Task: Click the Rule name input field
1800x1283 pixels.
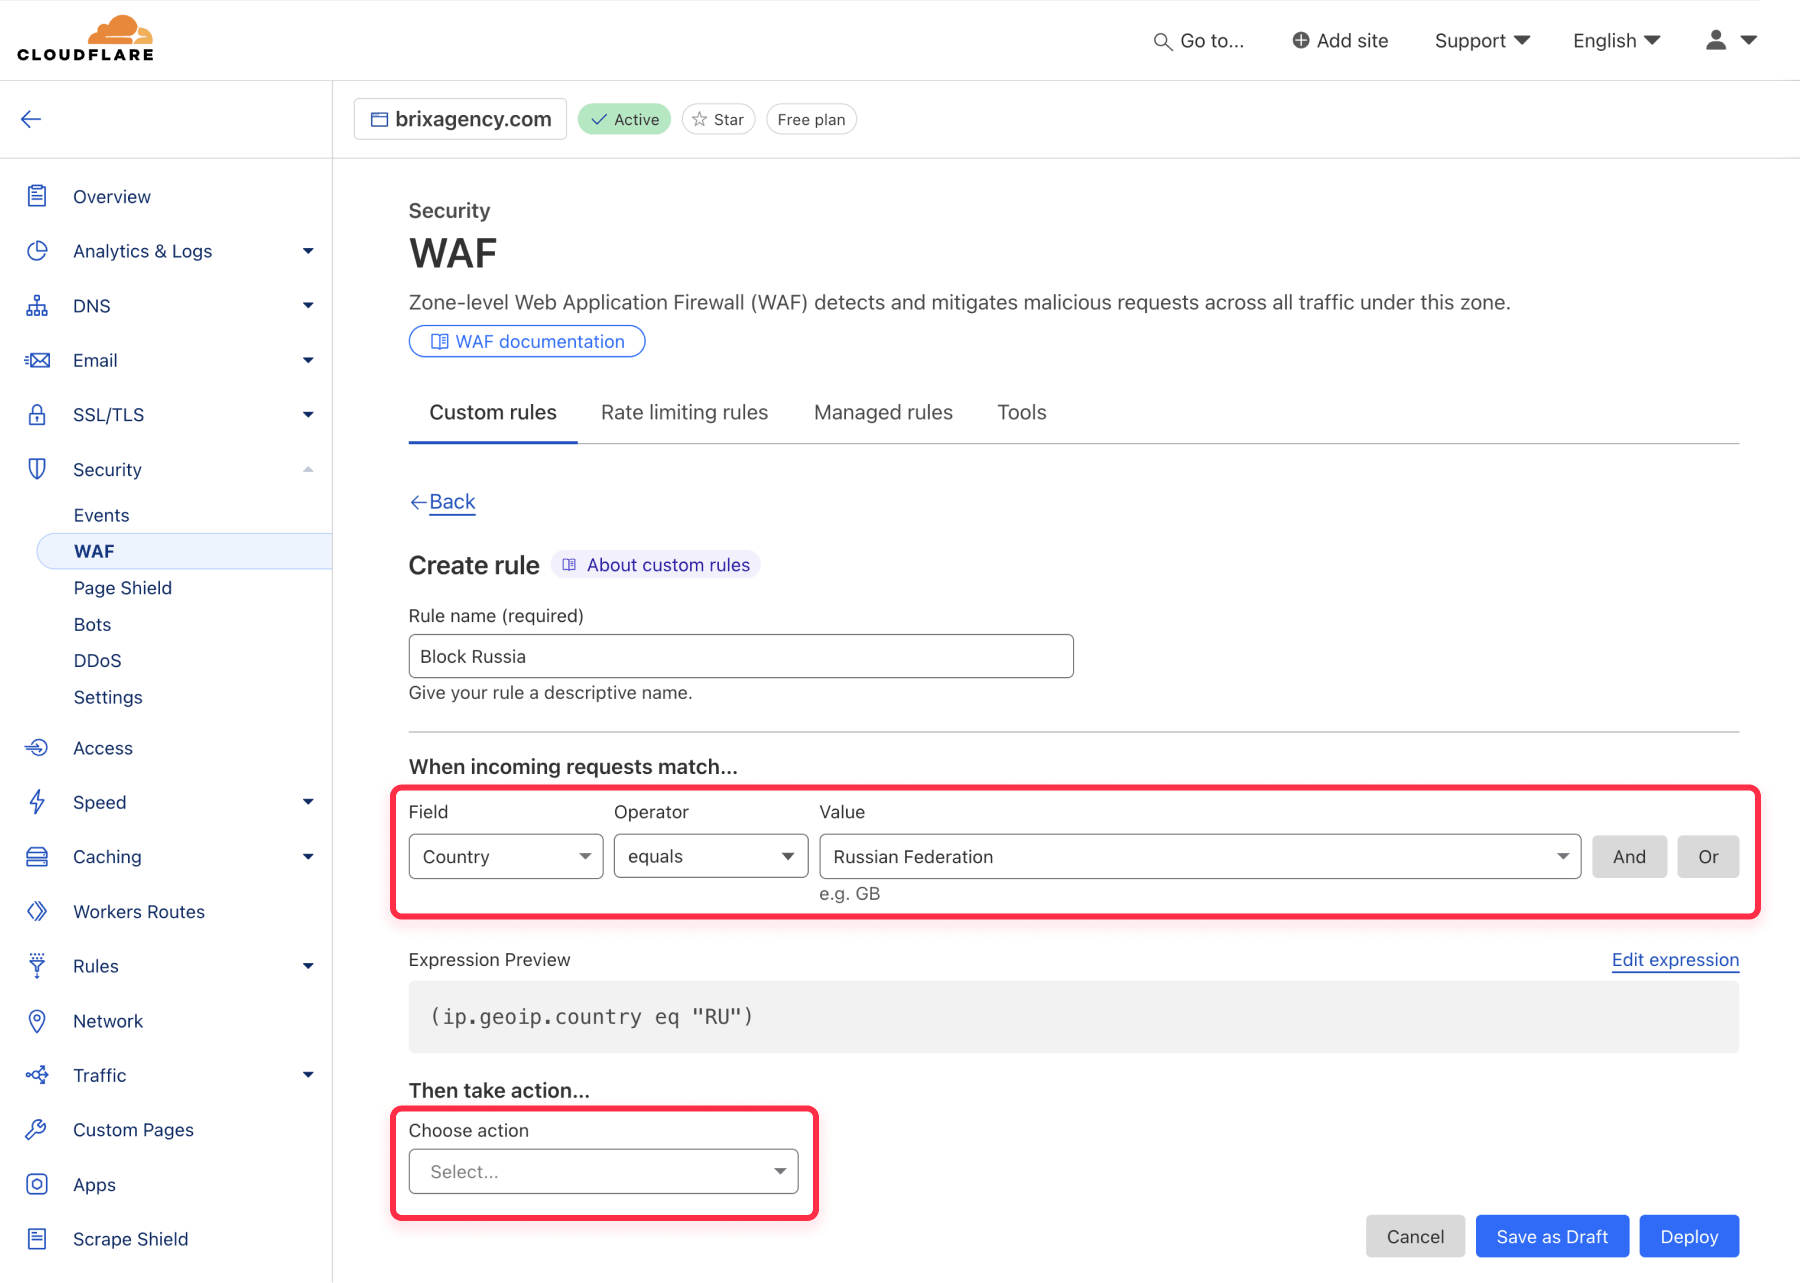Action: [741, 656]
